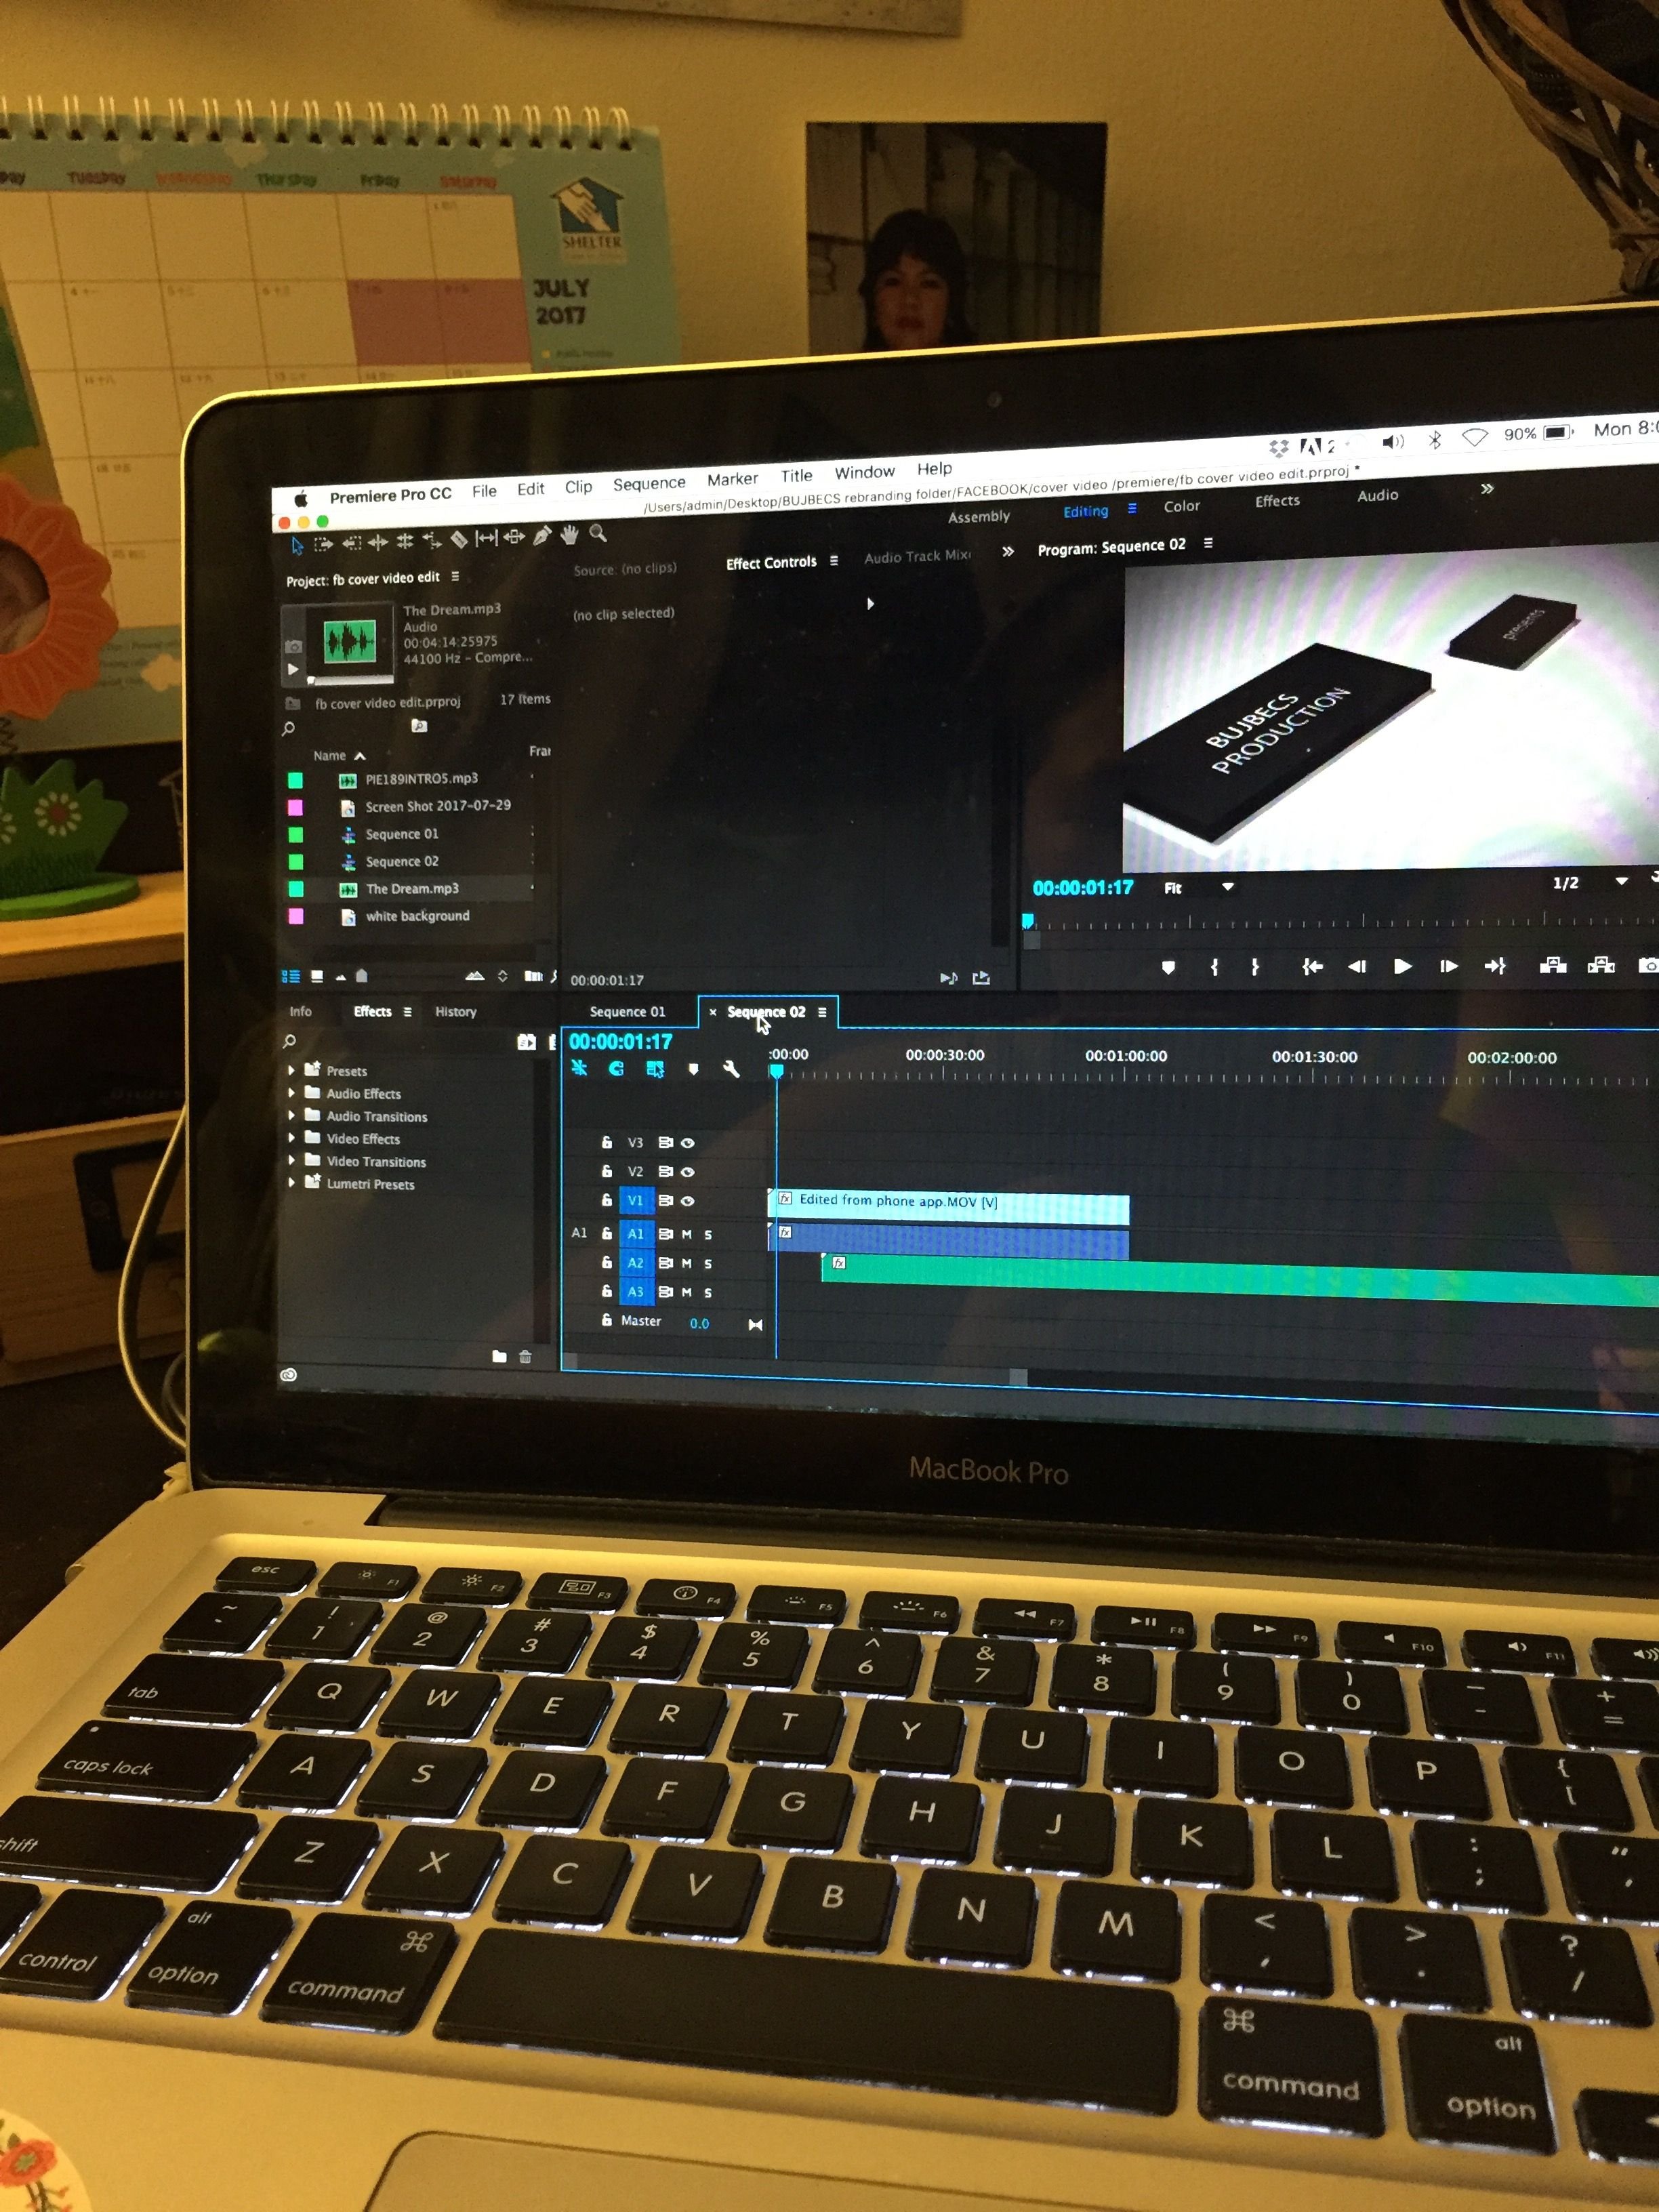Step forward one frame
The height and width of the screenshot is (2212, 1659).
point(1448,966)
